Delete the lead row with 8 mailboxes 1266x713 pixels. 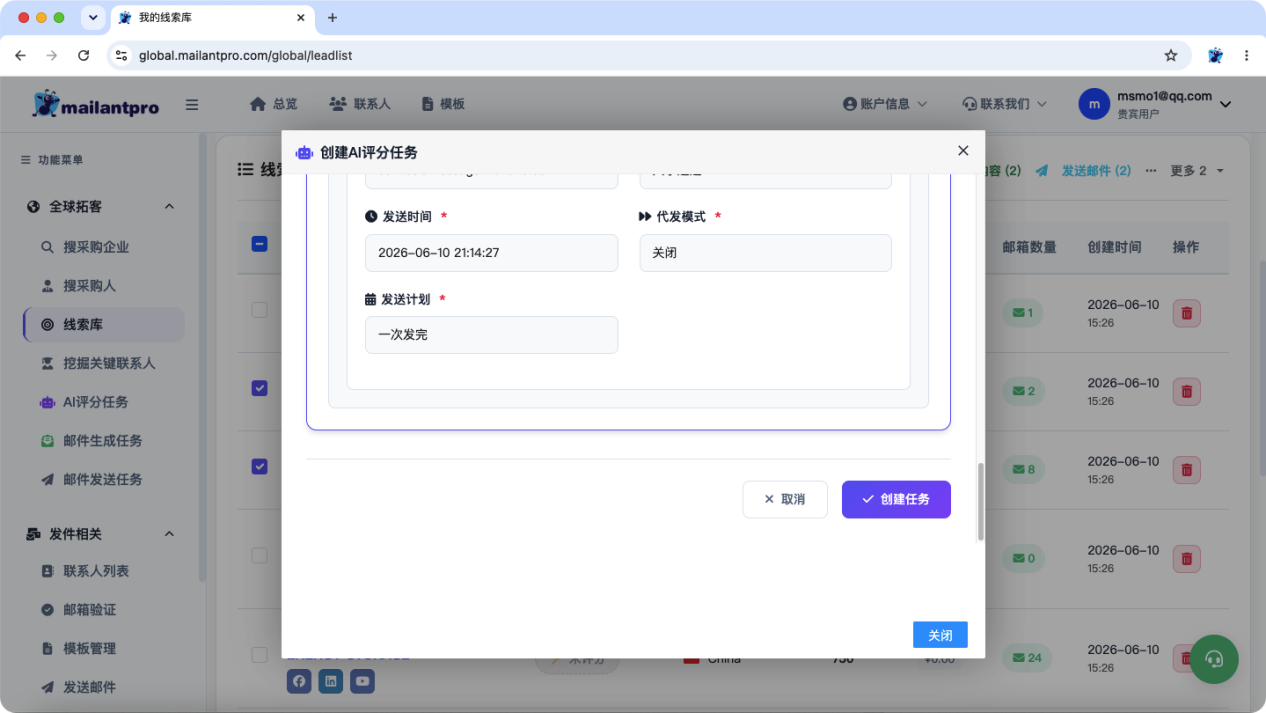[1186, 469]
